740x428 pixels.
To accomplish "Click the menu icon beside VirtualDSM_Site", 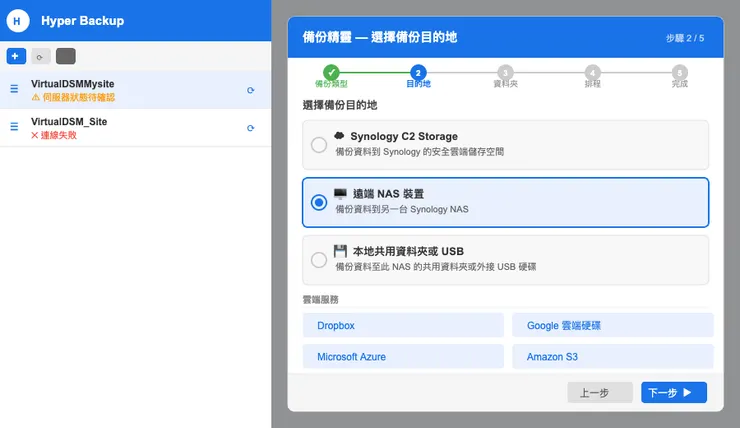I will point(14,126).
